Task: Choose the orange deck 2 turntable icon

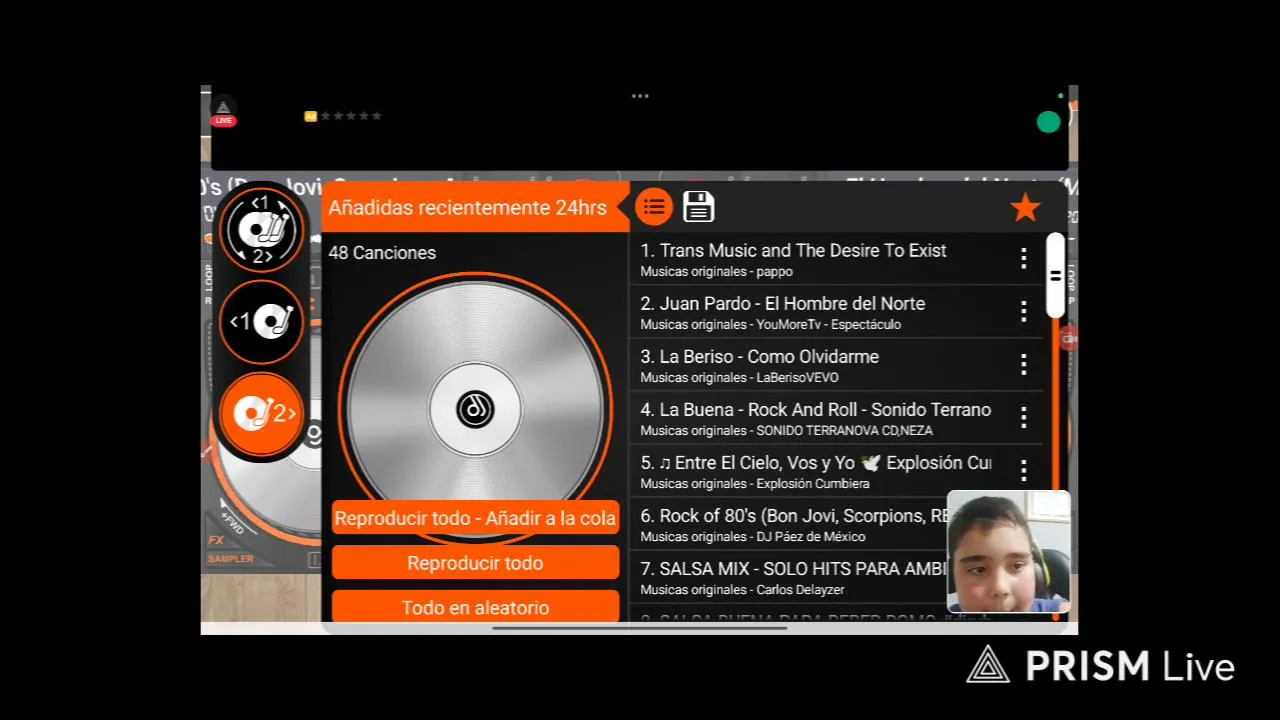Action: coord(261,414)
